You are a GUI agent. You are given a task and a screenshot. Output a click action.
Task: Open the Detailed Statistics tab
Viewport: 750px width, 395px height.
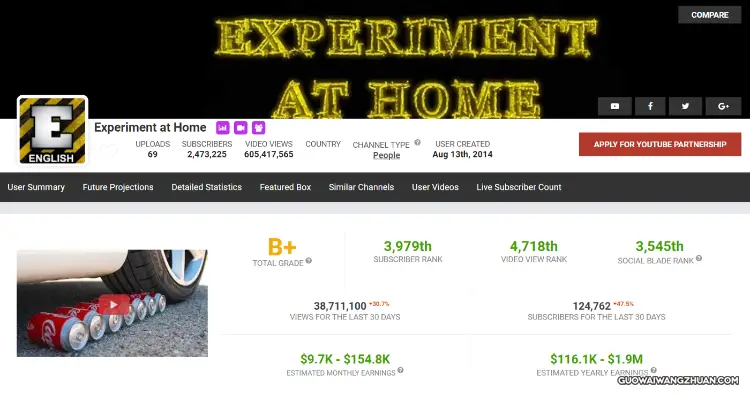pyautogui.click(x=207, y=187)
